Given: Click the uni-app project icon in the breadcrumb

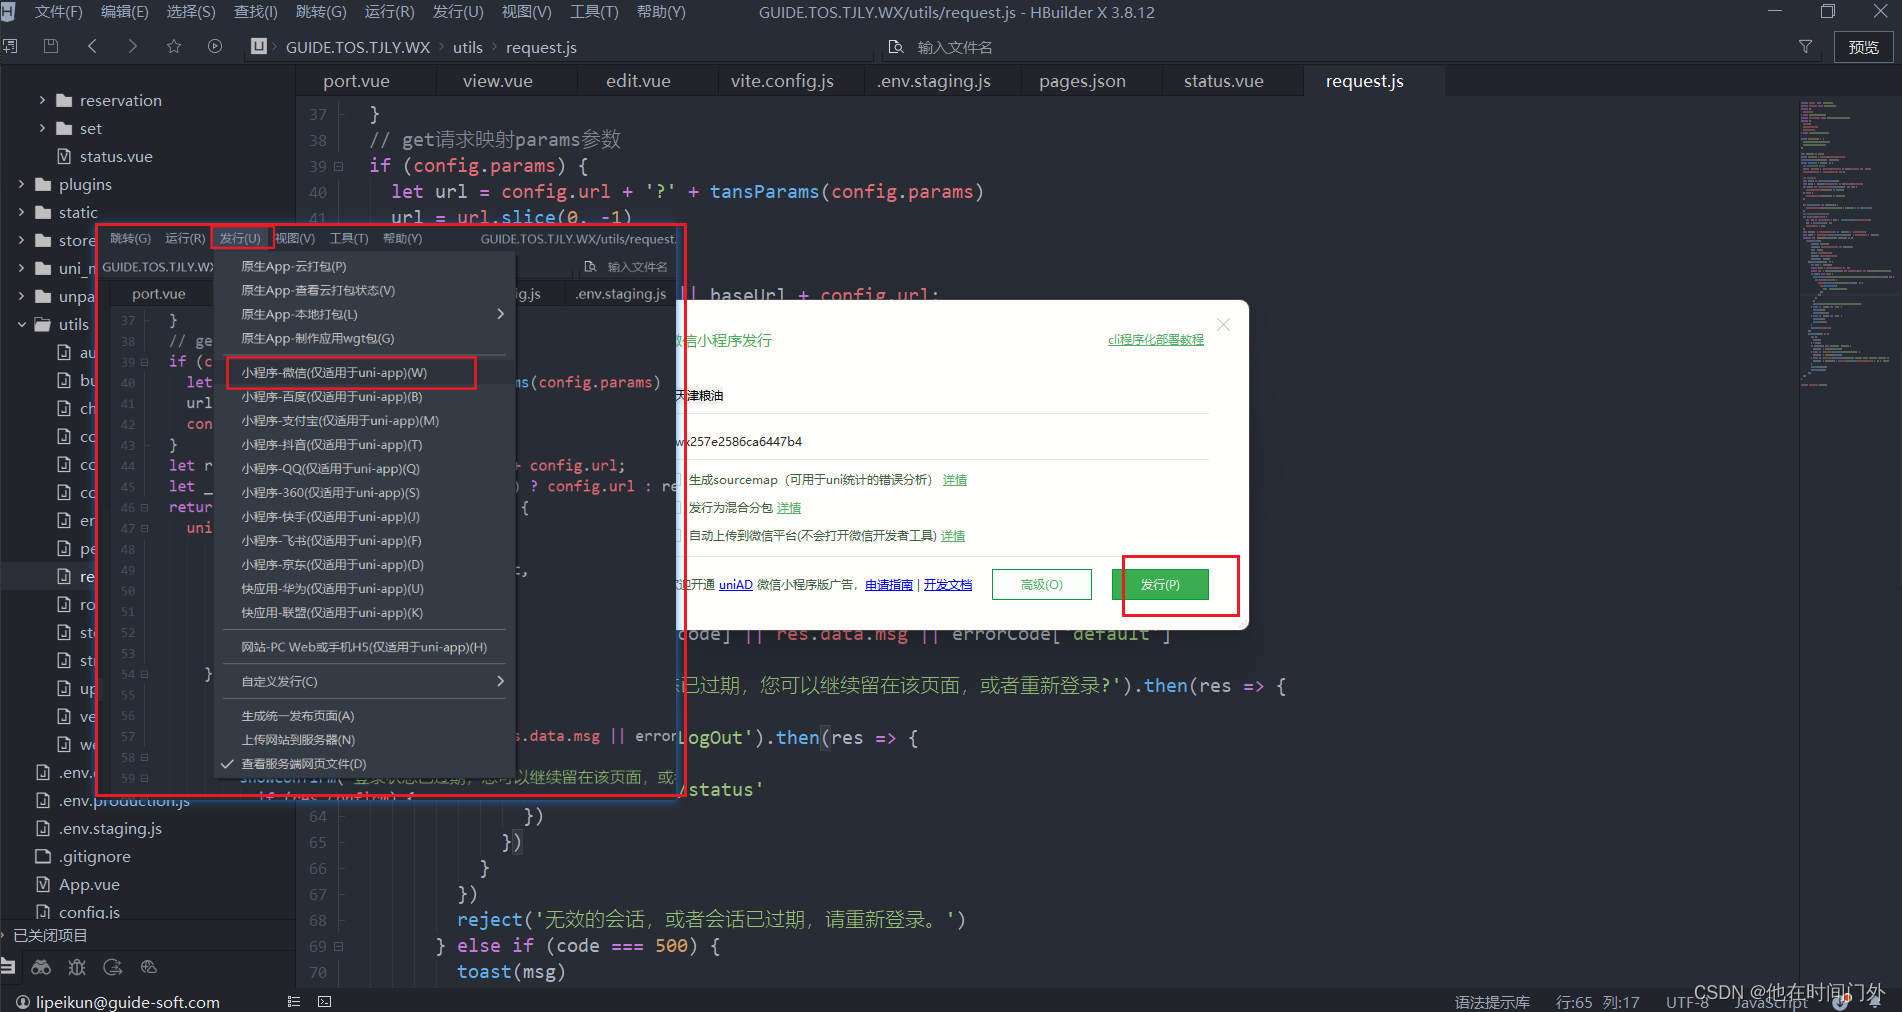Looking at the screenshot, I should pos(259,46).
